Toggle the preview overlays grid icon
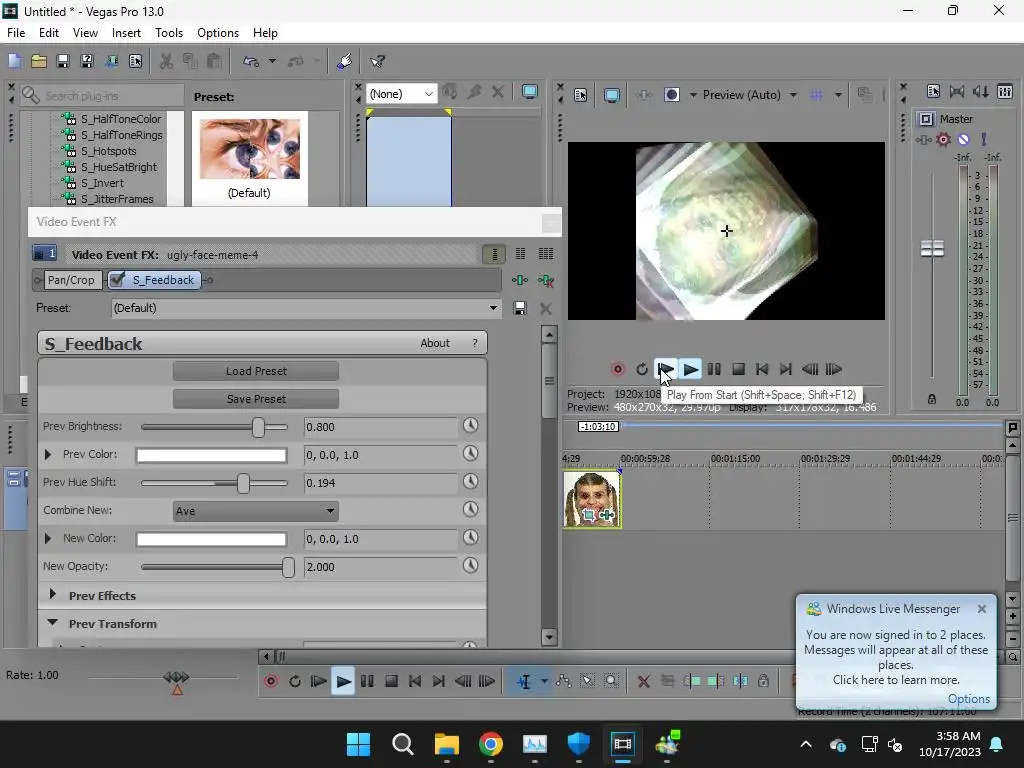Viewport: 1024px width, 768px height. tap(816, 95)
